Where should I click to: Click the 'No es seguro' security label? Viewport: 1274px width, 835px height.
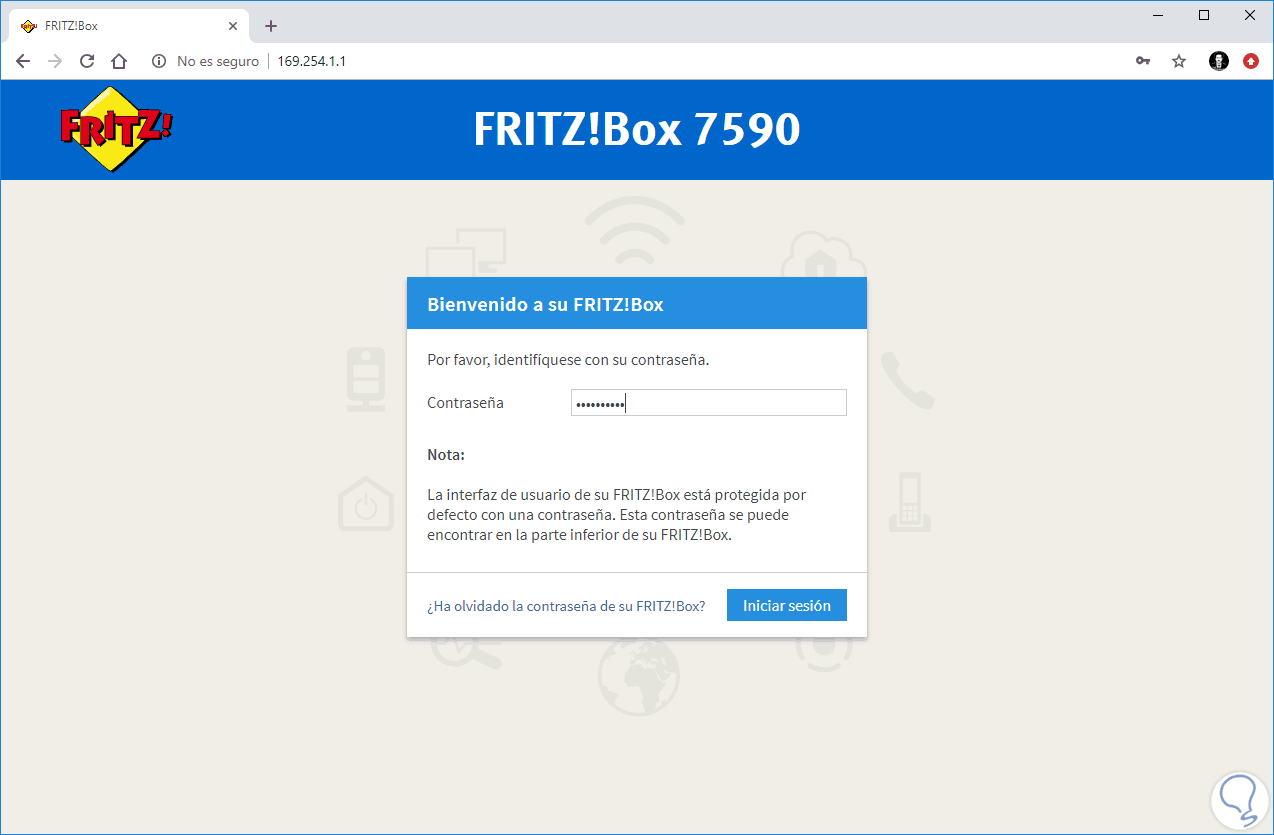click(x=218, y=61)
